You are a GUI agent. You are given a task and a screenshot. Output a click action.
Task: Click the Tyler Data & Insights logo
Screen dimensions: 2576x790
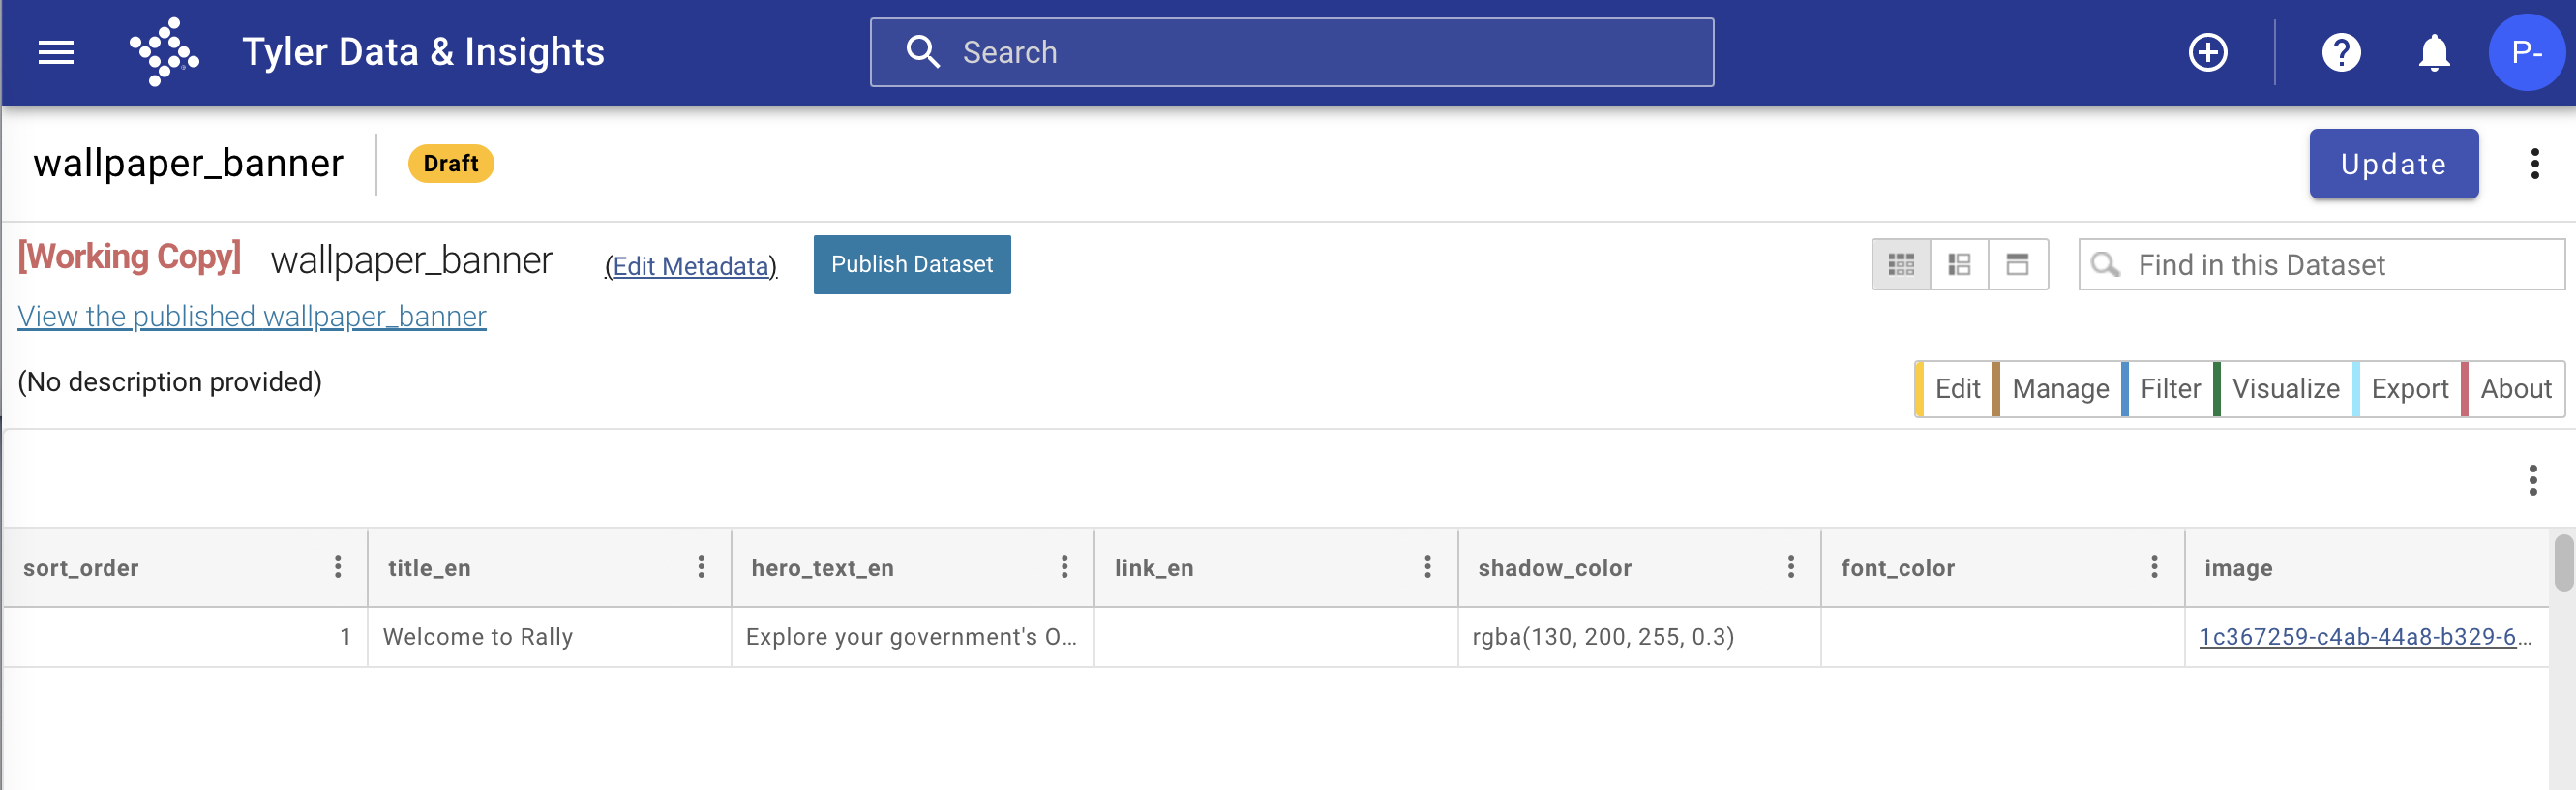[164, 52]
